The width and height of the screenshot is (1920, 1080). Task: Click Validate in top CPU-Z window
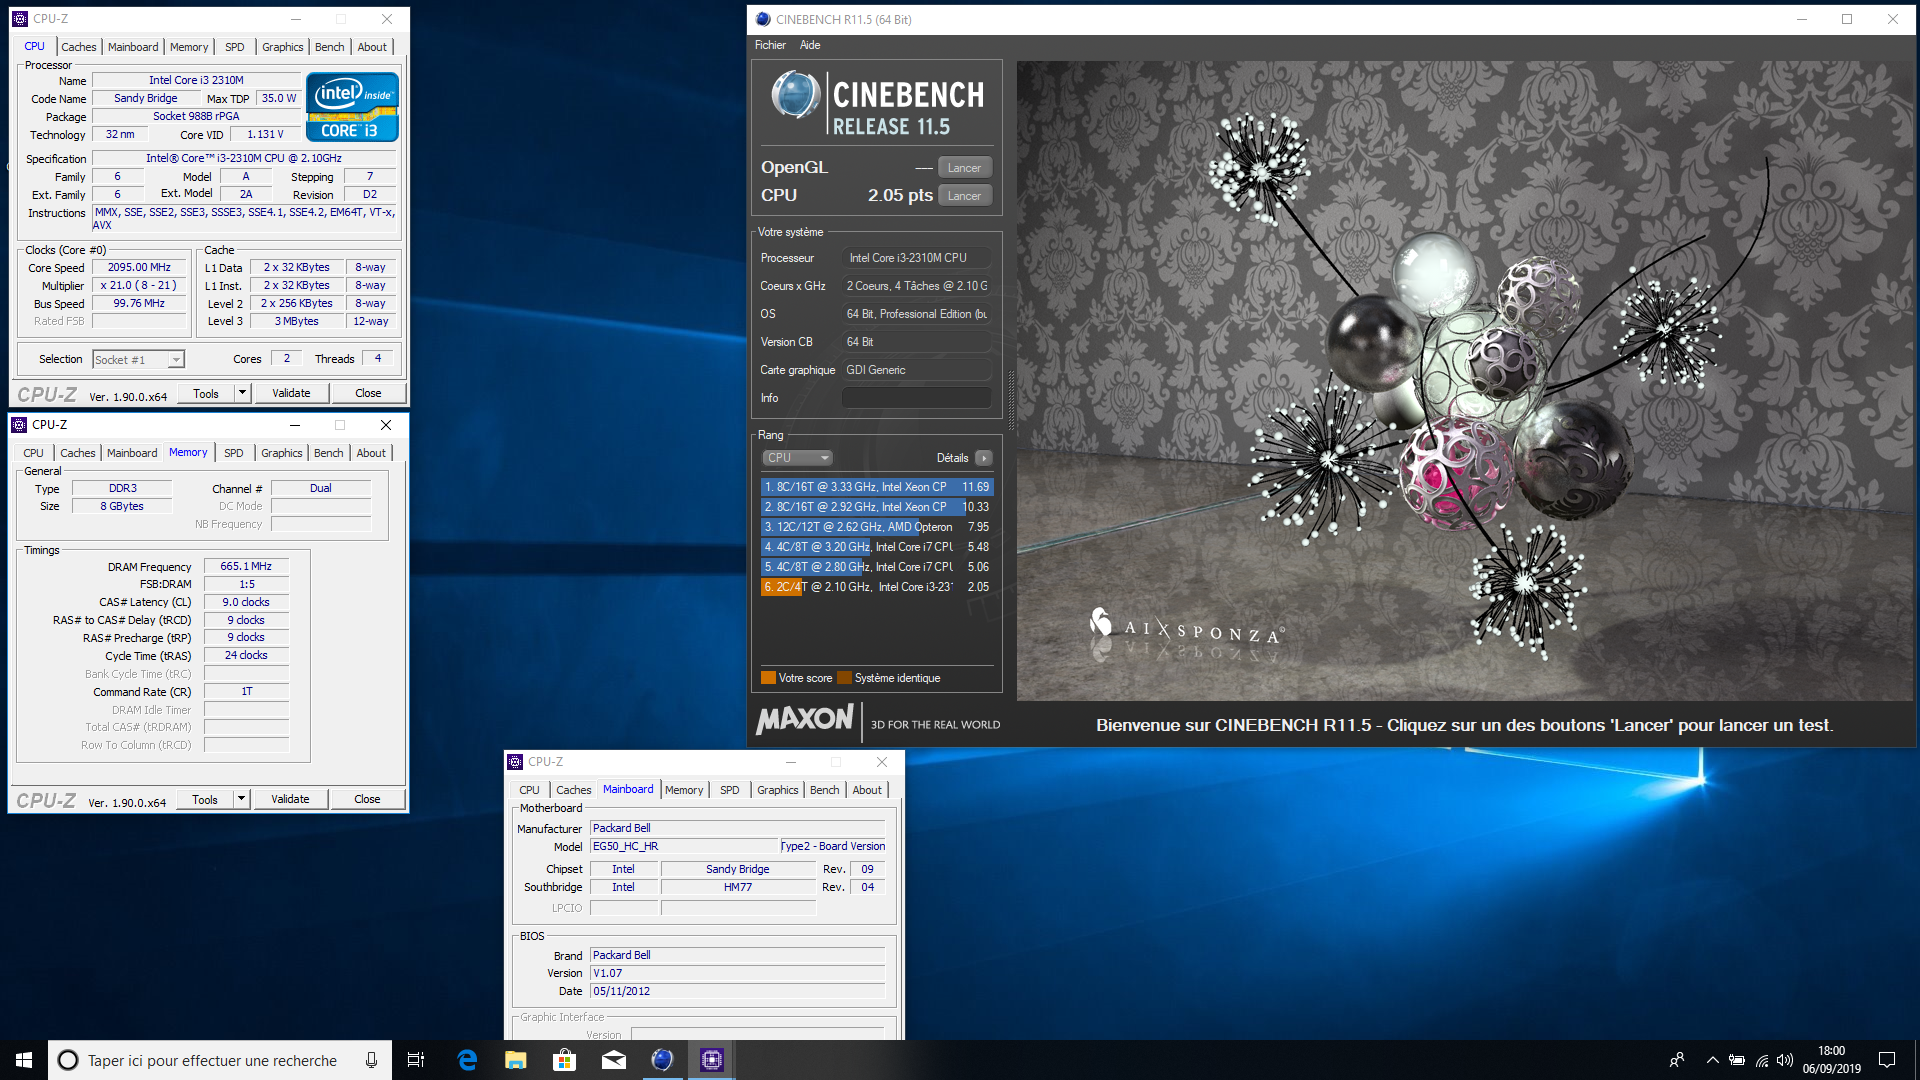(x=291, y=393)
